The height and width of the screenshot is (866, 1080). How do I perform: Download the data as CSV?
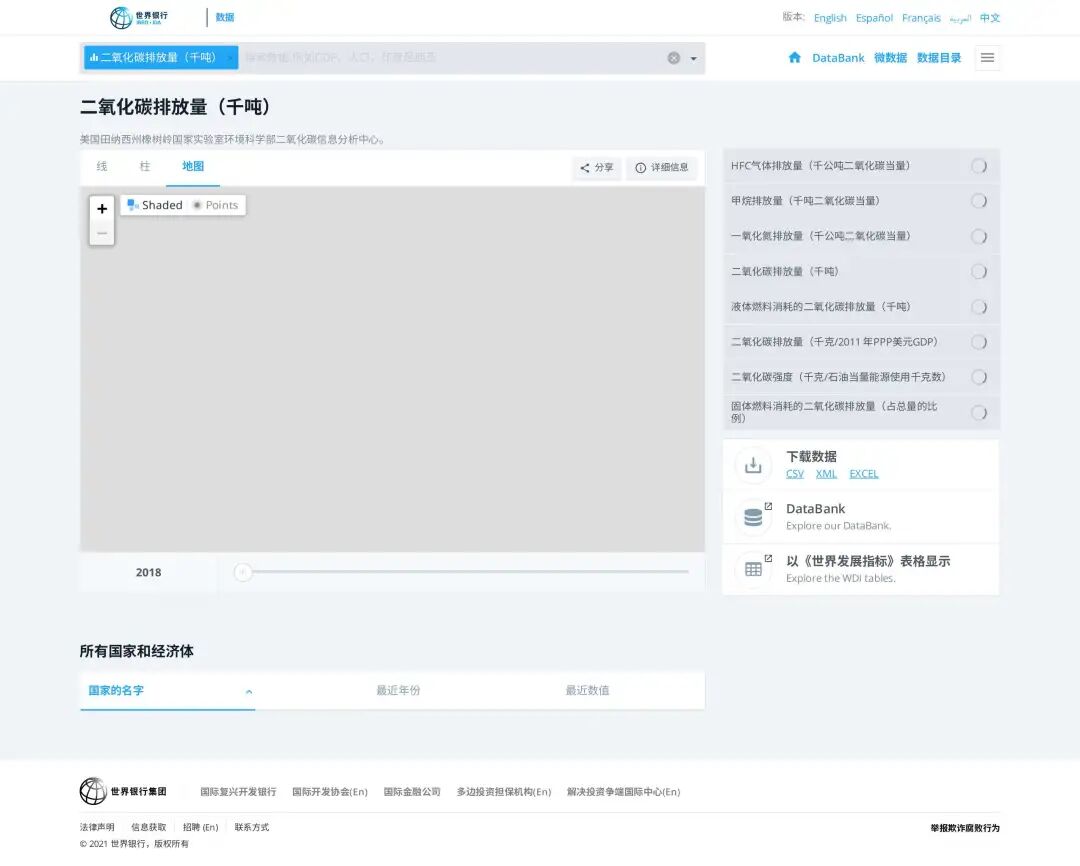[x=794, y=473]
